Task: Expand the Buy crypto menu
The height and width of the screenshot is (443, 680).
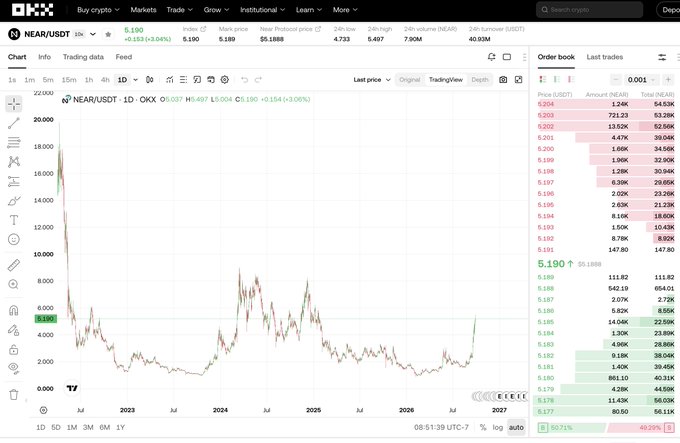Action: point(98,10)
